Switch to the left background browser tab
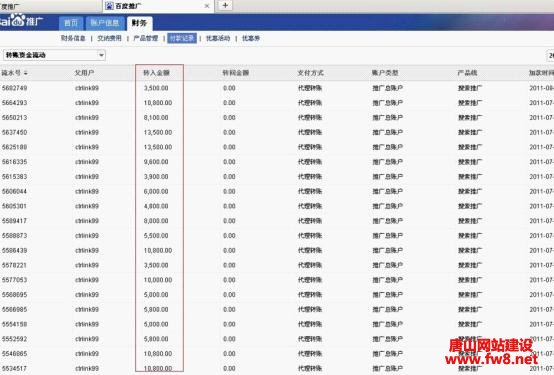The image size is (554, 375). click(49, 6)
